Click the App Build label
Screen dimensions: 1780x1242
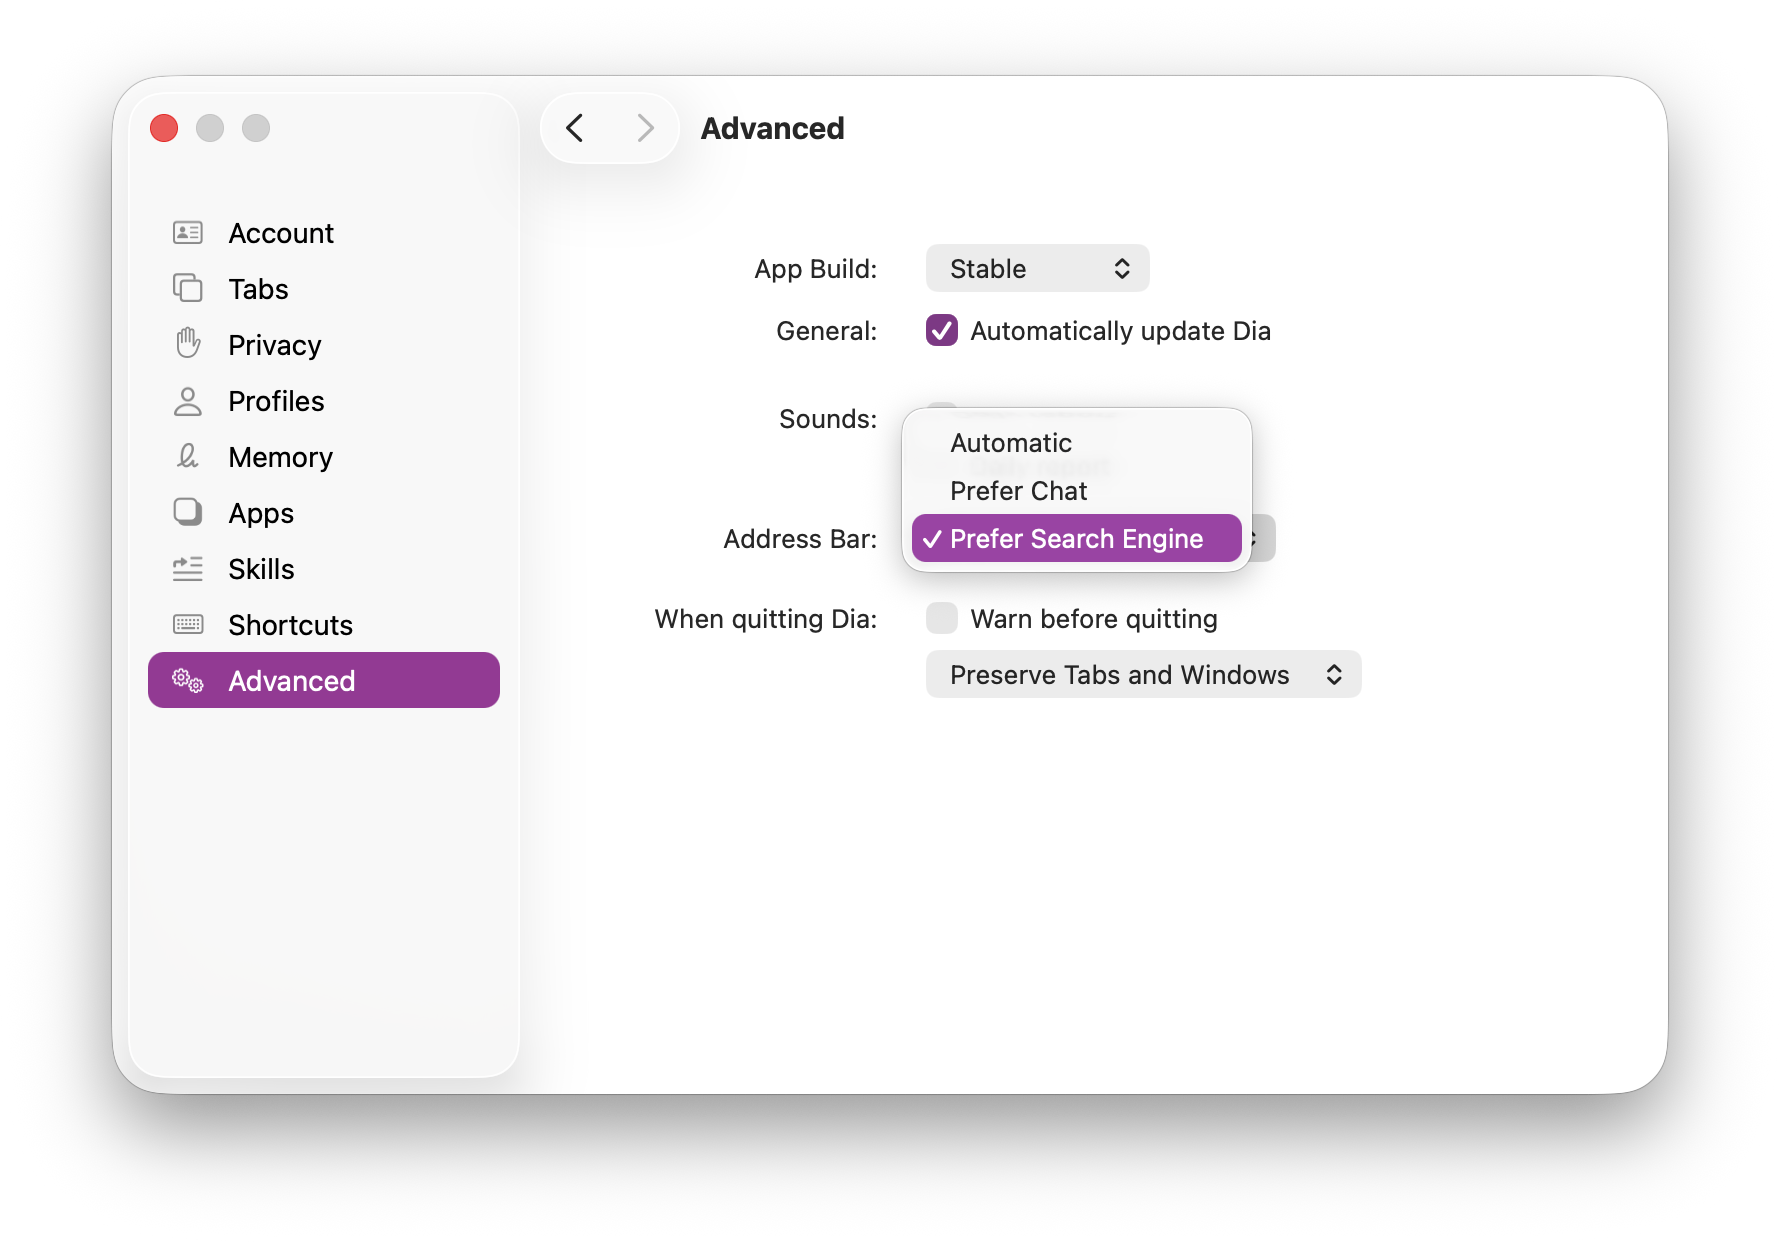tap(816, 269)
